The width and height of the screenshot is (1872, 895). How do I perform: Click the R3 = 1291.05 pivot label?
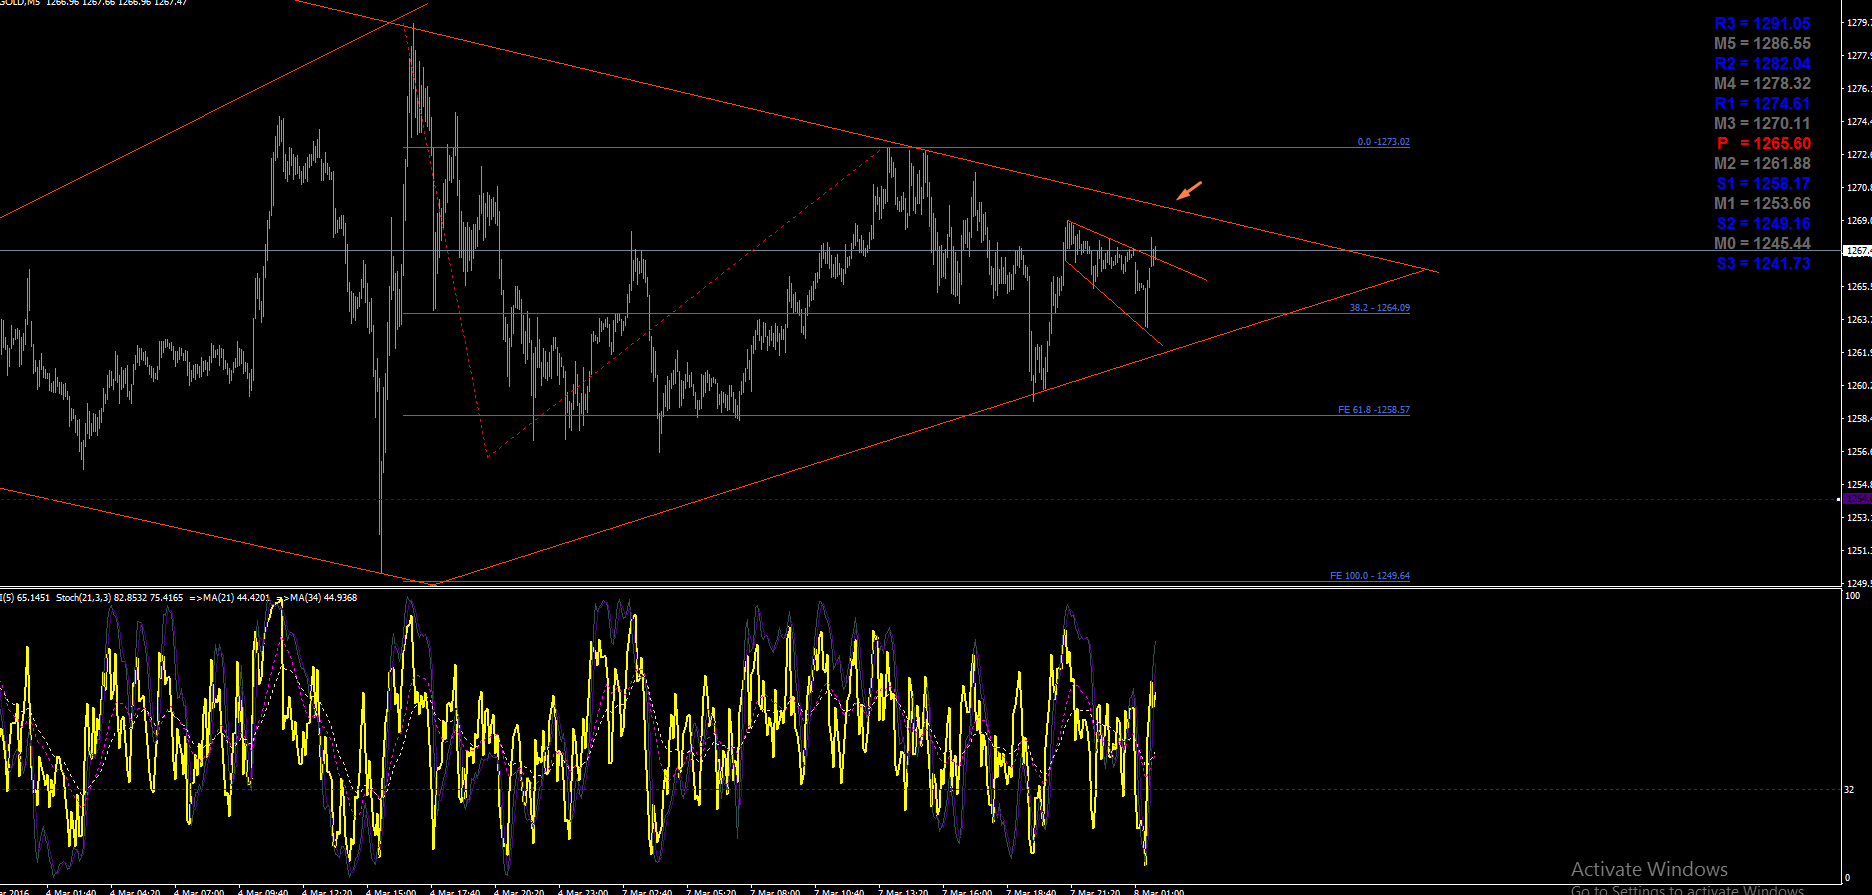1762,24
